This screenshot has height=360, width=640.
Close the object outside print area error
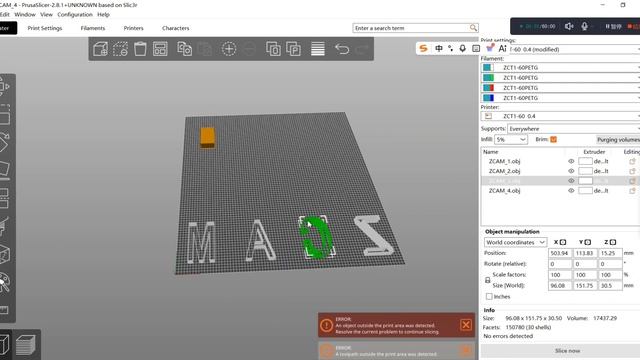point(466,325)
